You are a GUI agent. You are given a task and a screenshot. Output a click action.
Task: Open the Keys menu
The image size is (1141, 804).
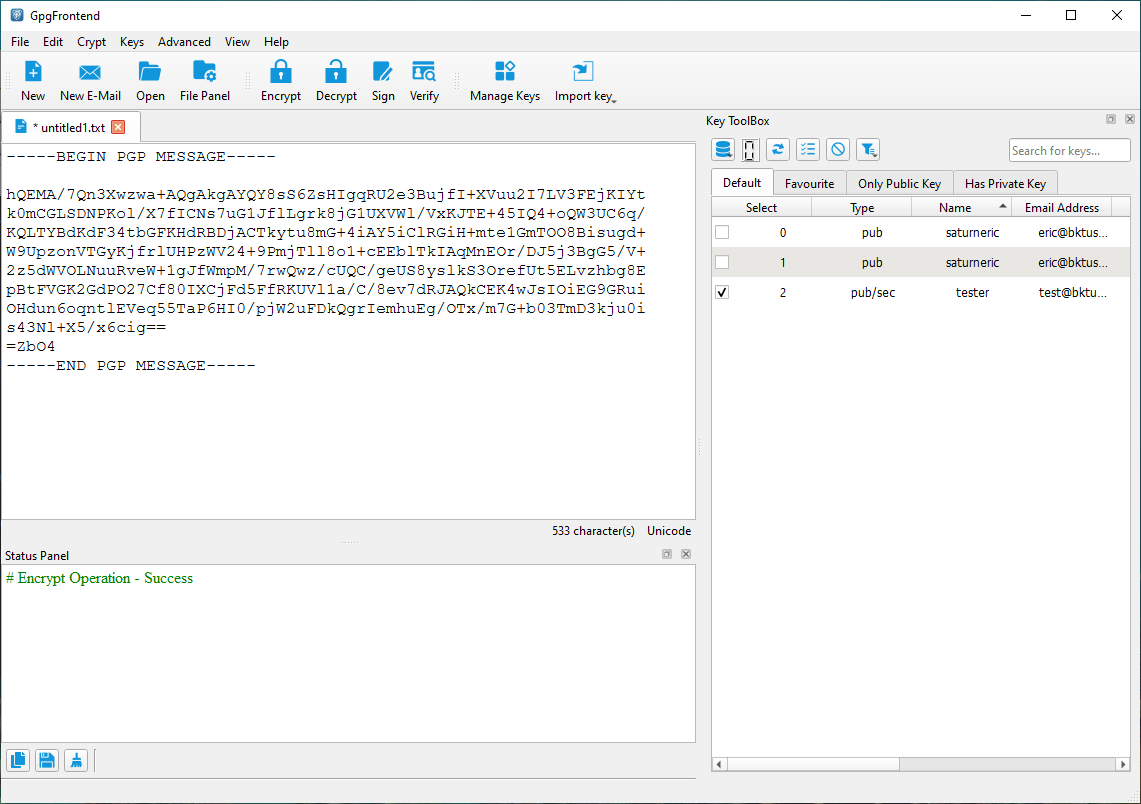click(x=132, y=41)
